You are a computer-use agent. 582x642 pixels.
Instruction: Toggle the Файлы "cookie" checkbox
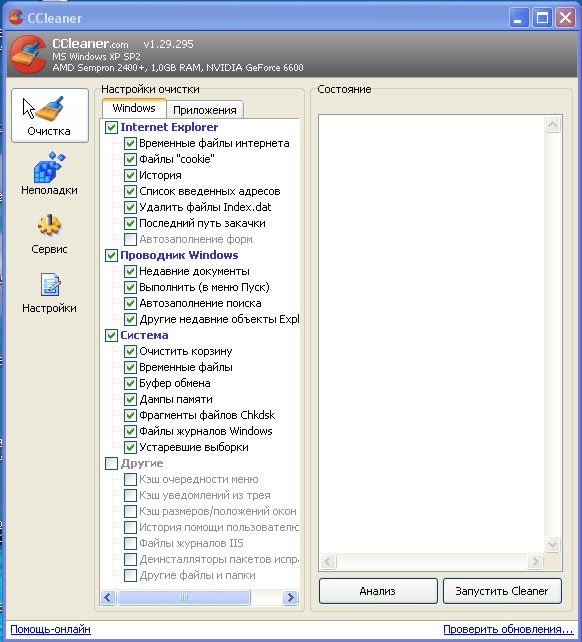pos(130,159)
